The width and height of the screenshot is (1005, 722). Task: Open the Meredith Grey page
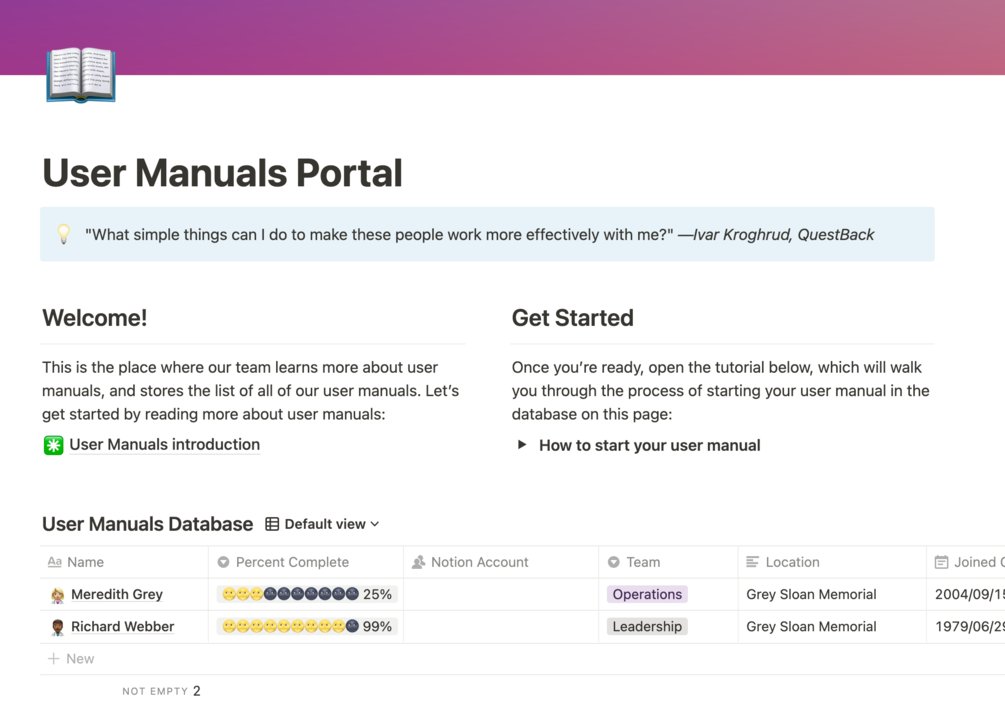click(x=117, y=594)
